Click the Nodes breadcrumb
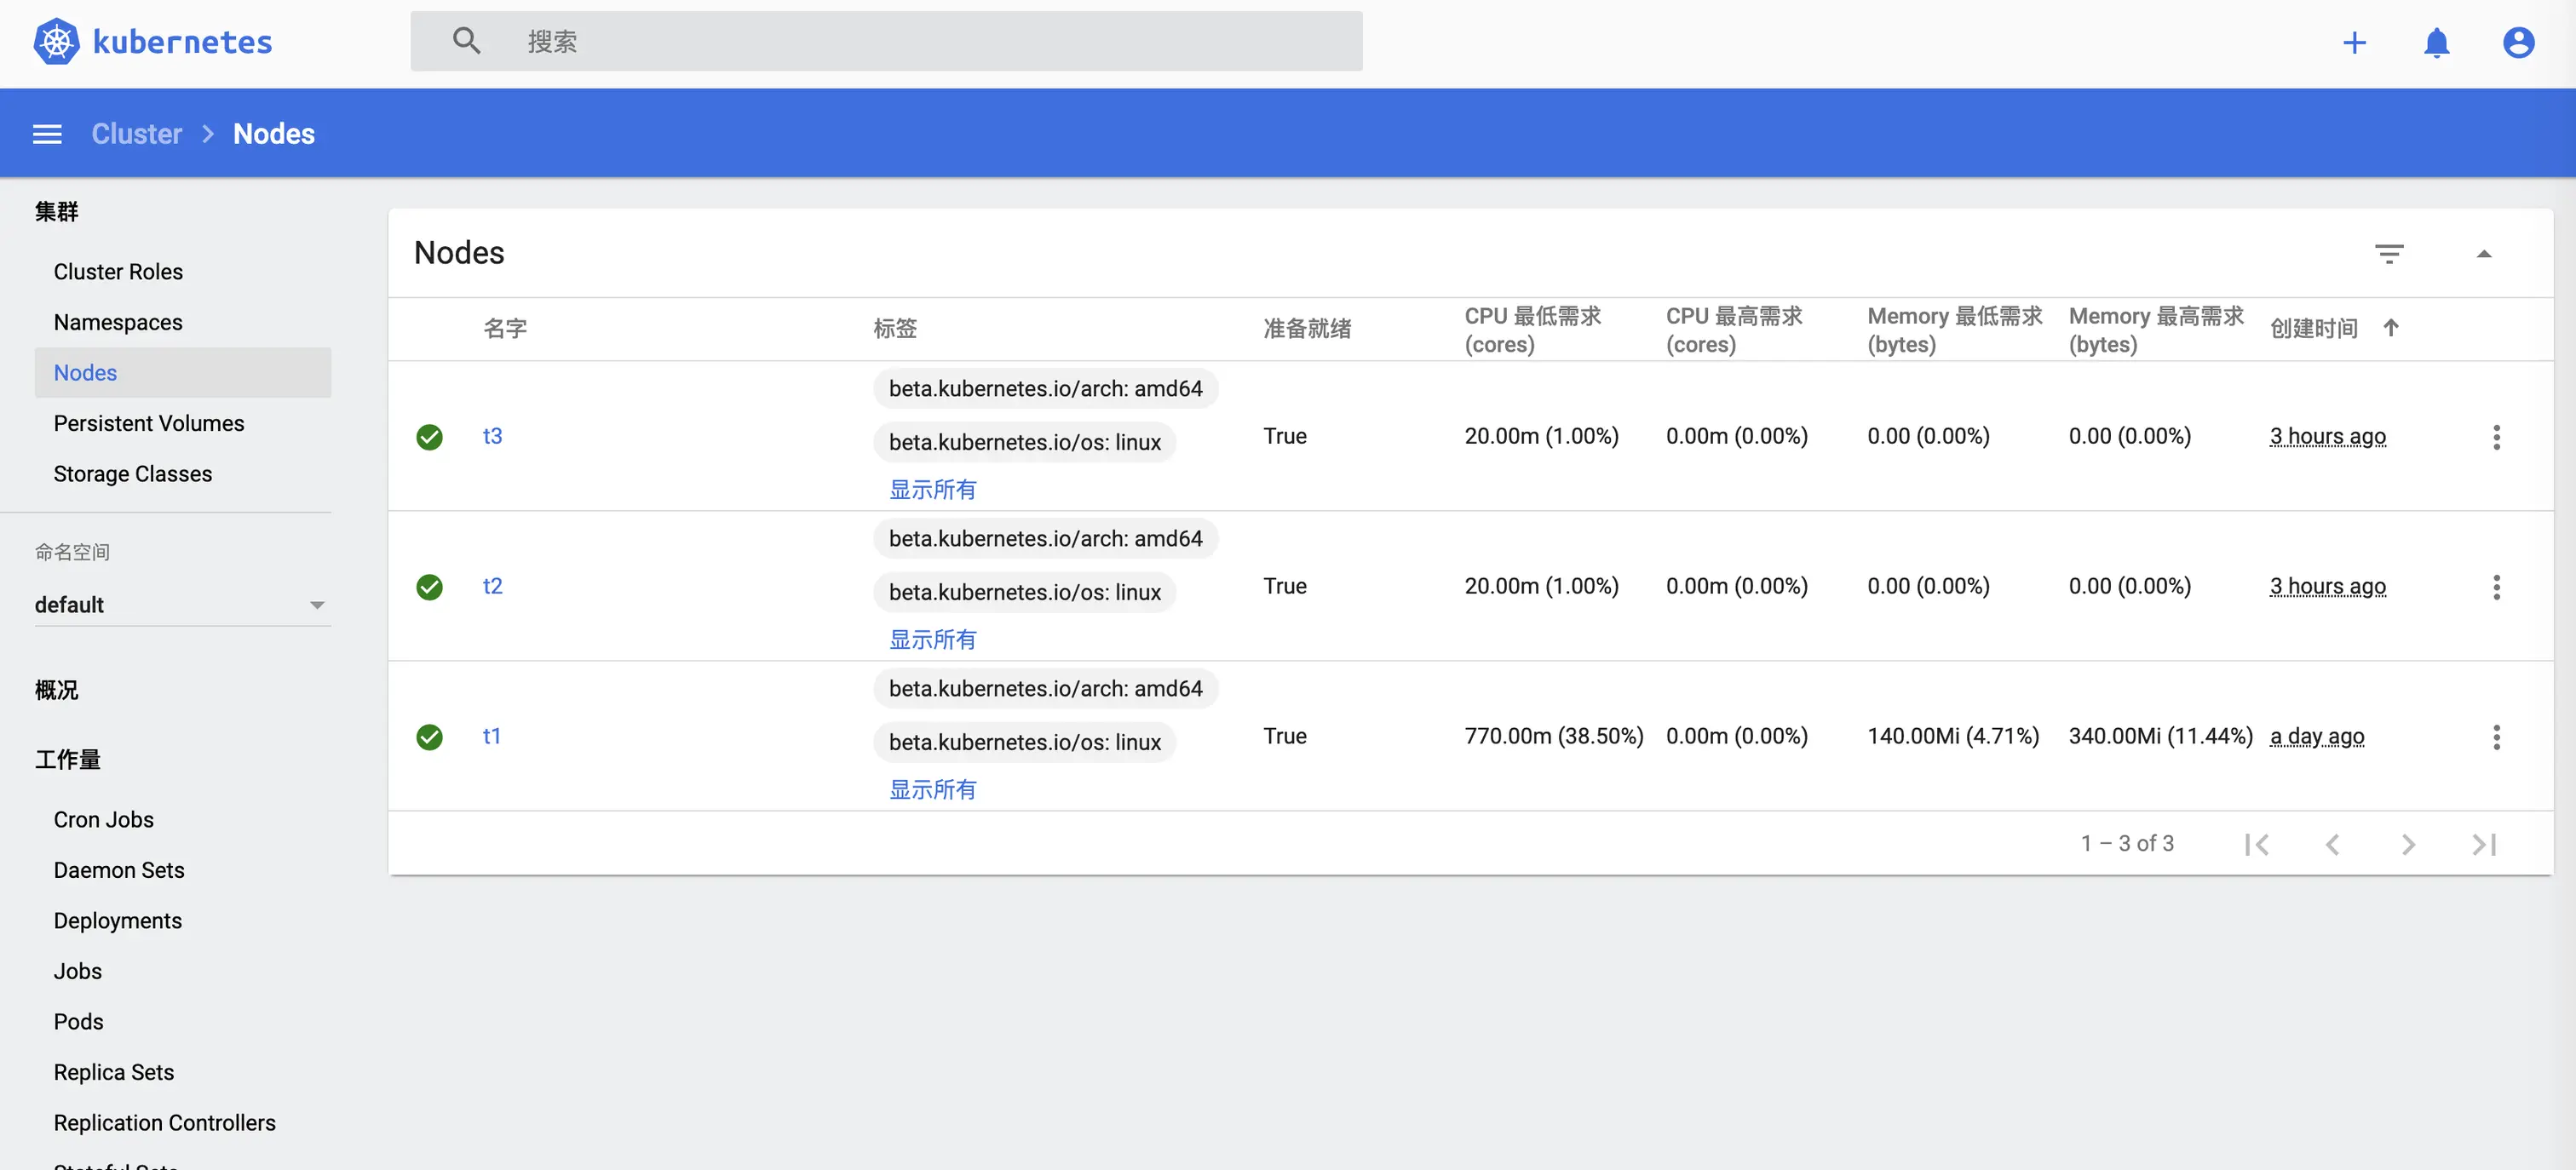The width and height of the screenshot is (2576, 1170). point(274,134)
